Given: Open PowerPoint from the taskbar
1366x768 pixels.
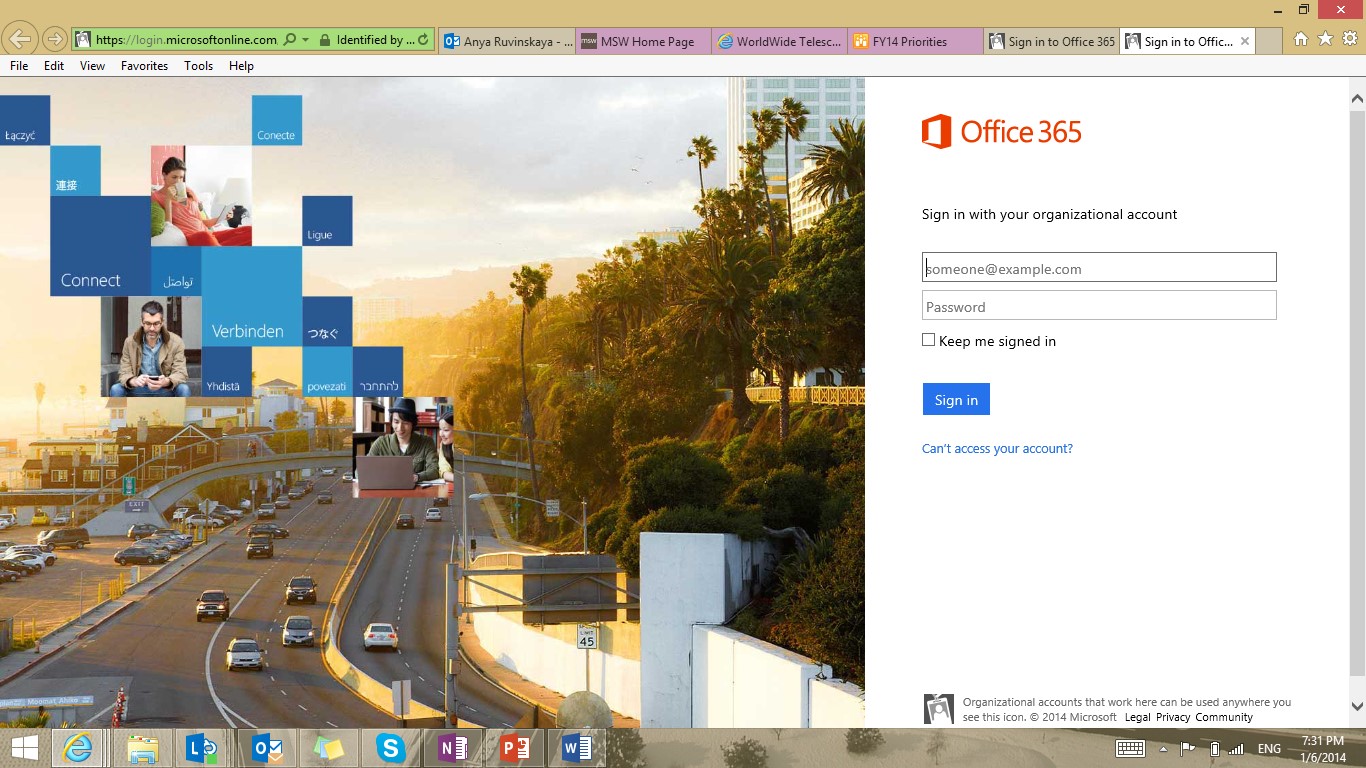Looking at the screenshot, I should pyautogui.click(x=515, y=748).
